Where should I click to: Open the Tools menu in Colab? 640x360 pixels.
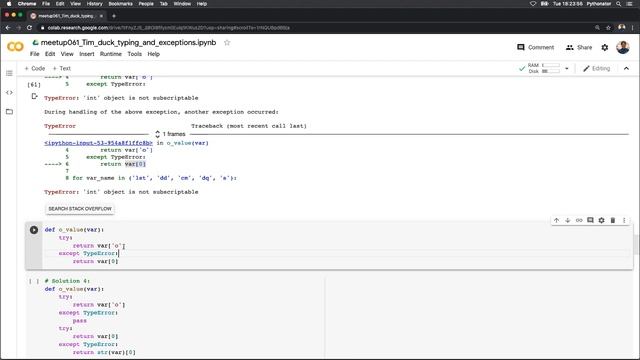(134, 54)
